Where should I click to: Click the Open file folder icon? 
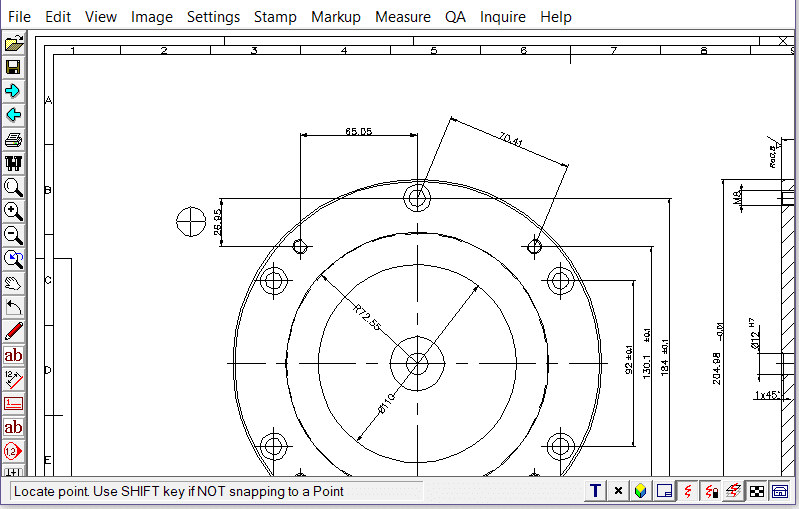click(13, 43)
